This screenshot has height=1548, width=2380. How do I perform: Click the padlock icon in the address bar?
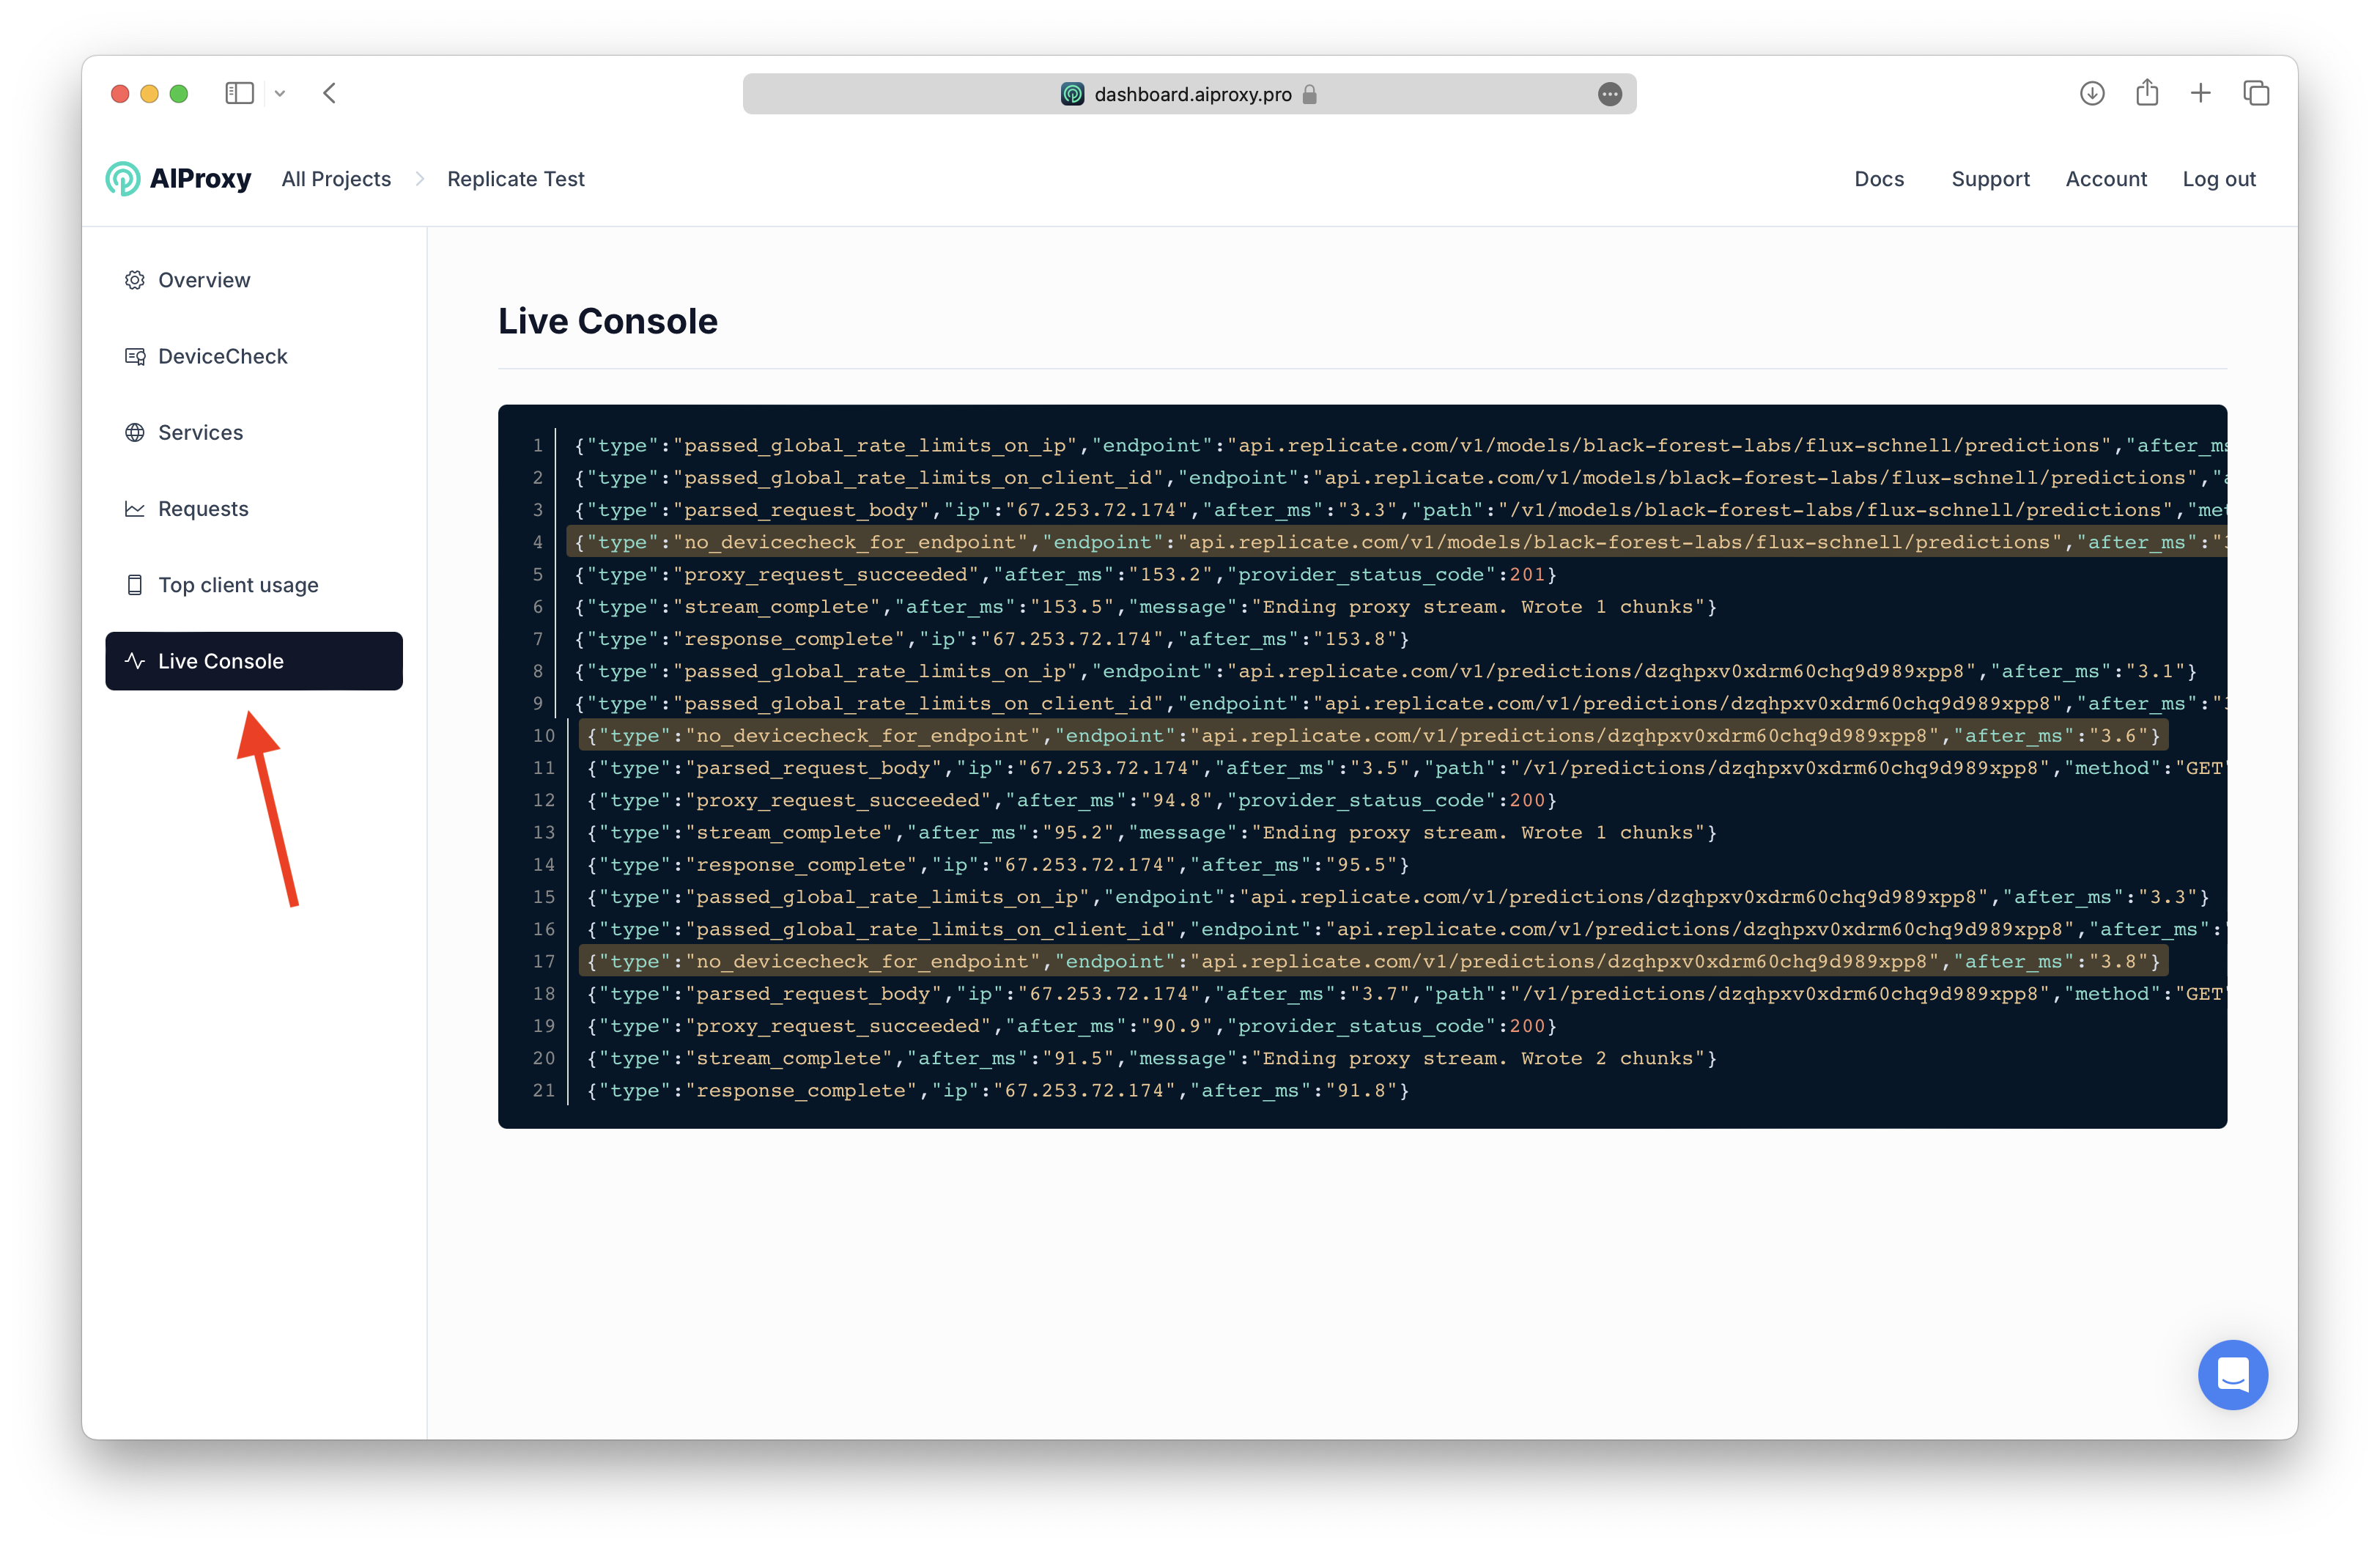(1310, 94)
